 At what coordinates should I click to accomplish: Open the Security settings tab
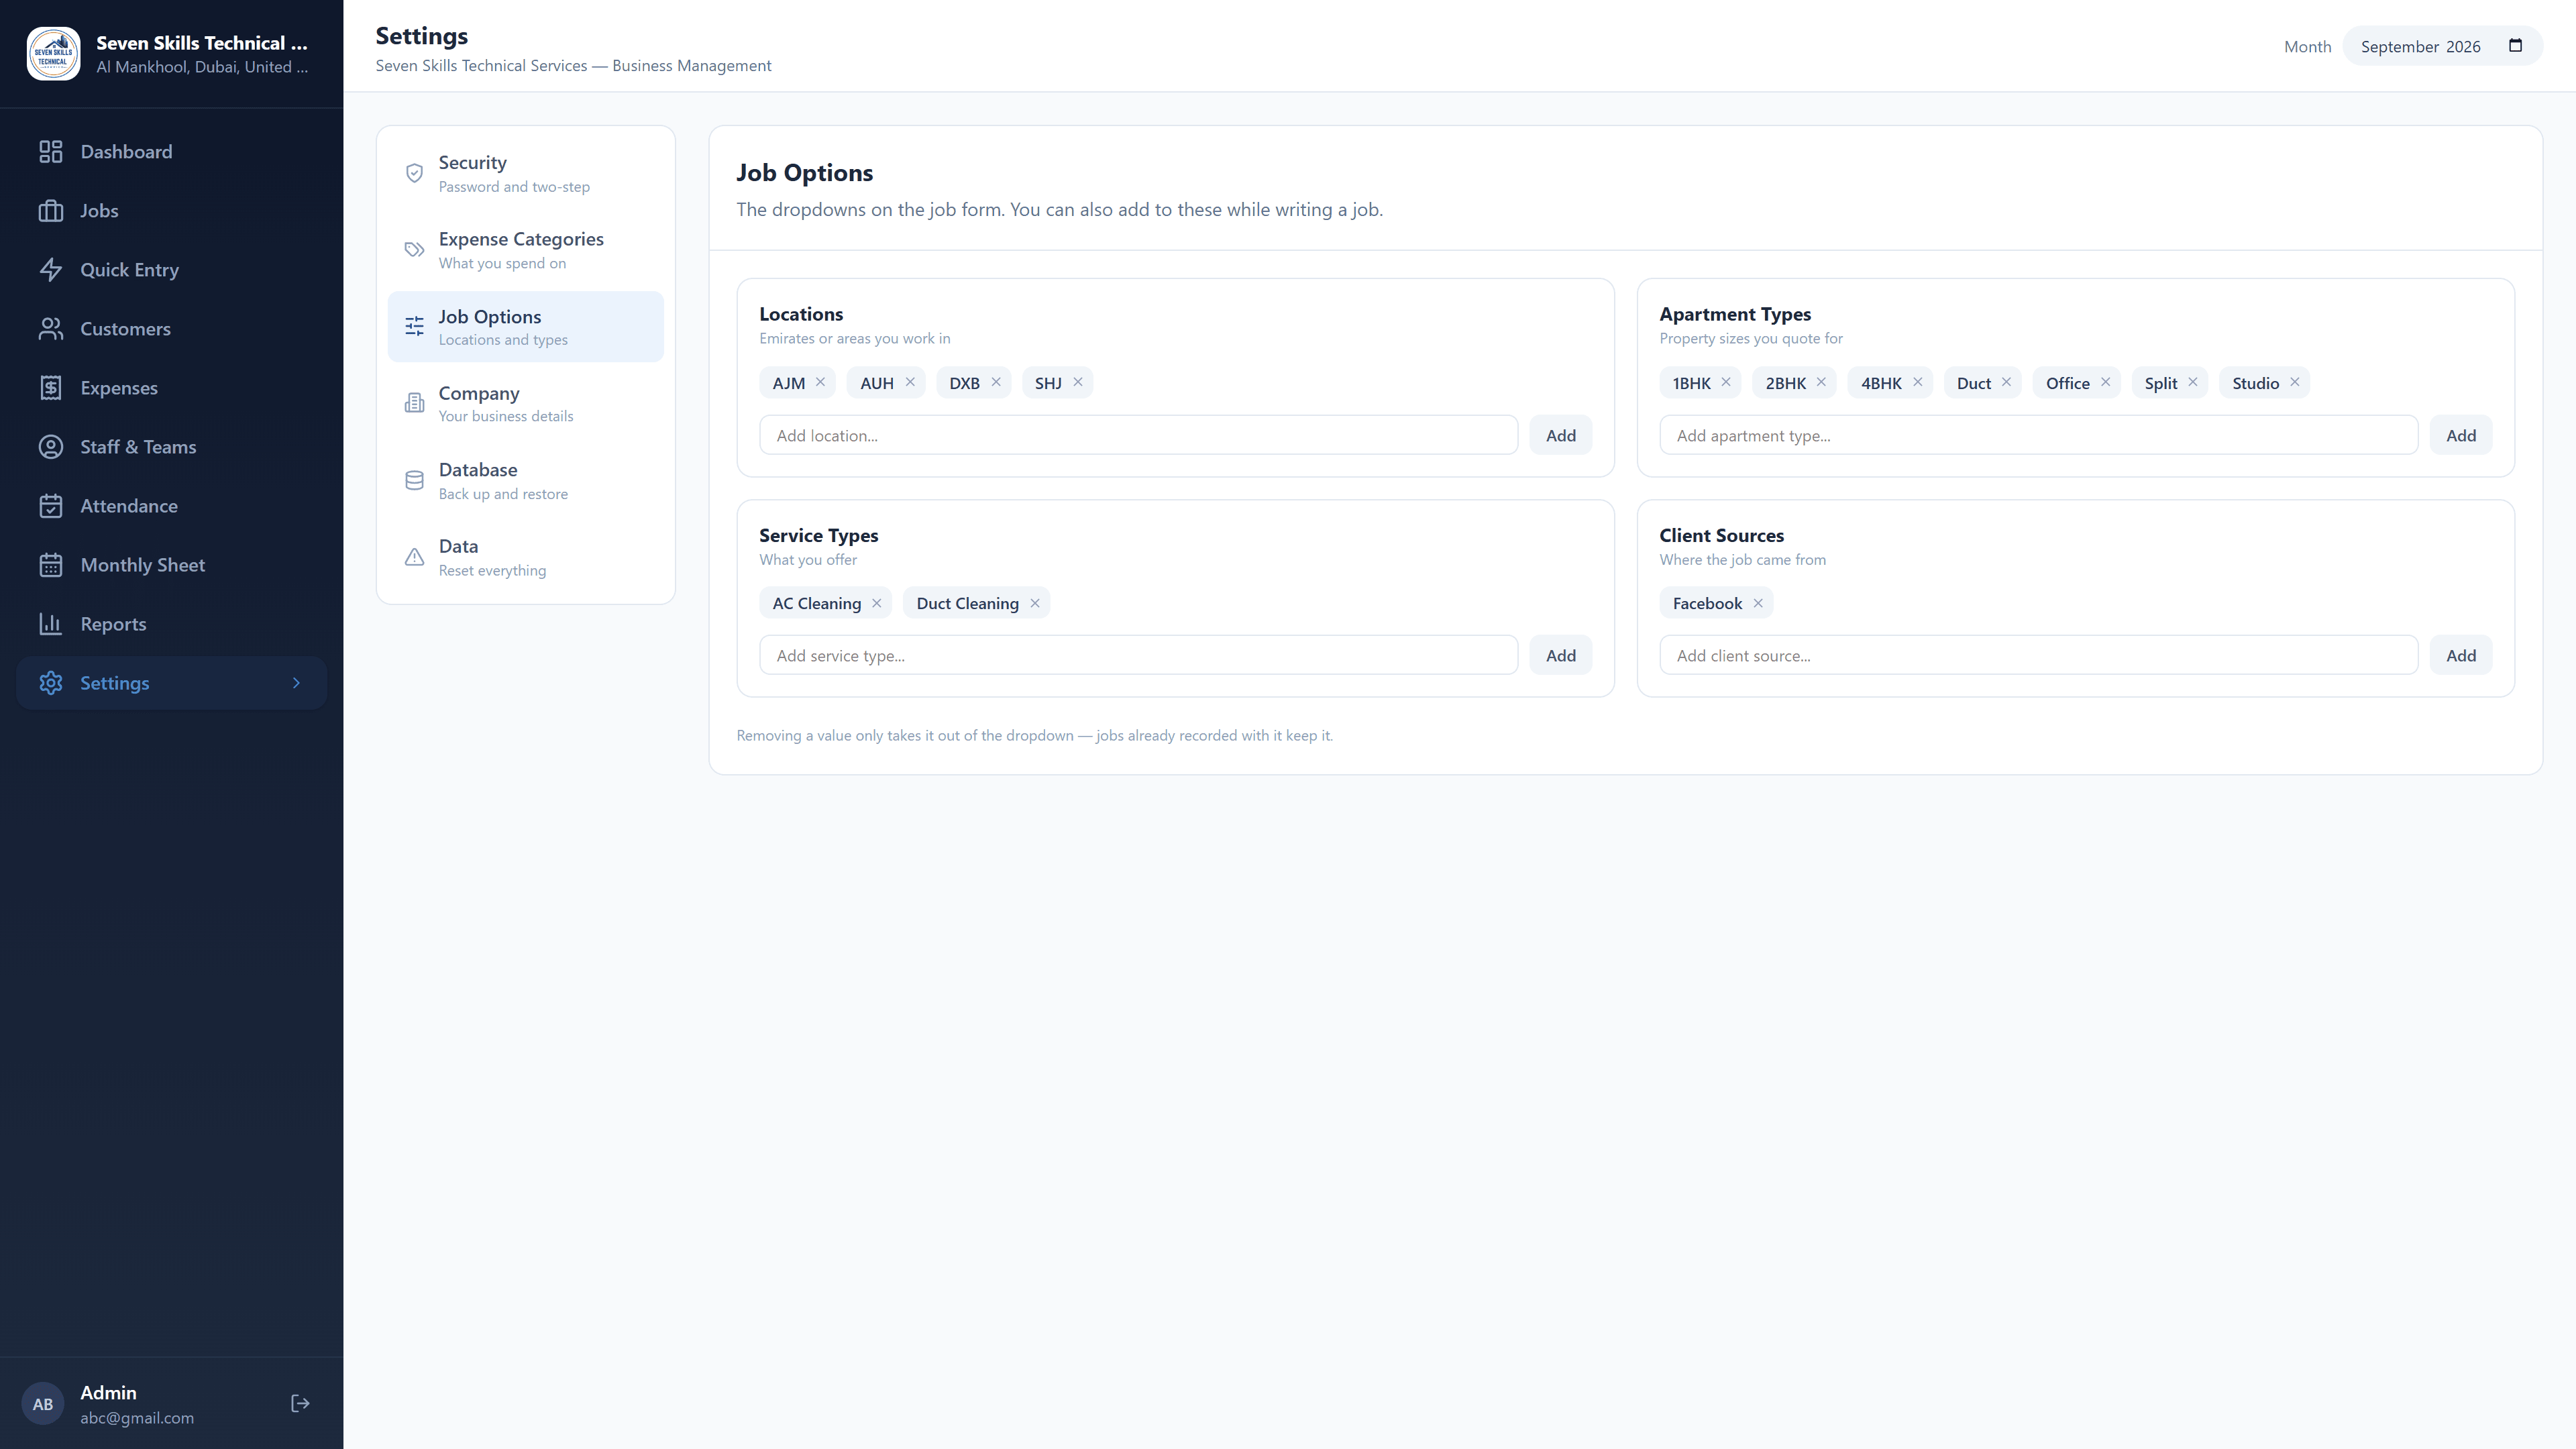coord(525,174)
